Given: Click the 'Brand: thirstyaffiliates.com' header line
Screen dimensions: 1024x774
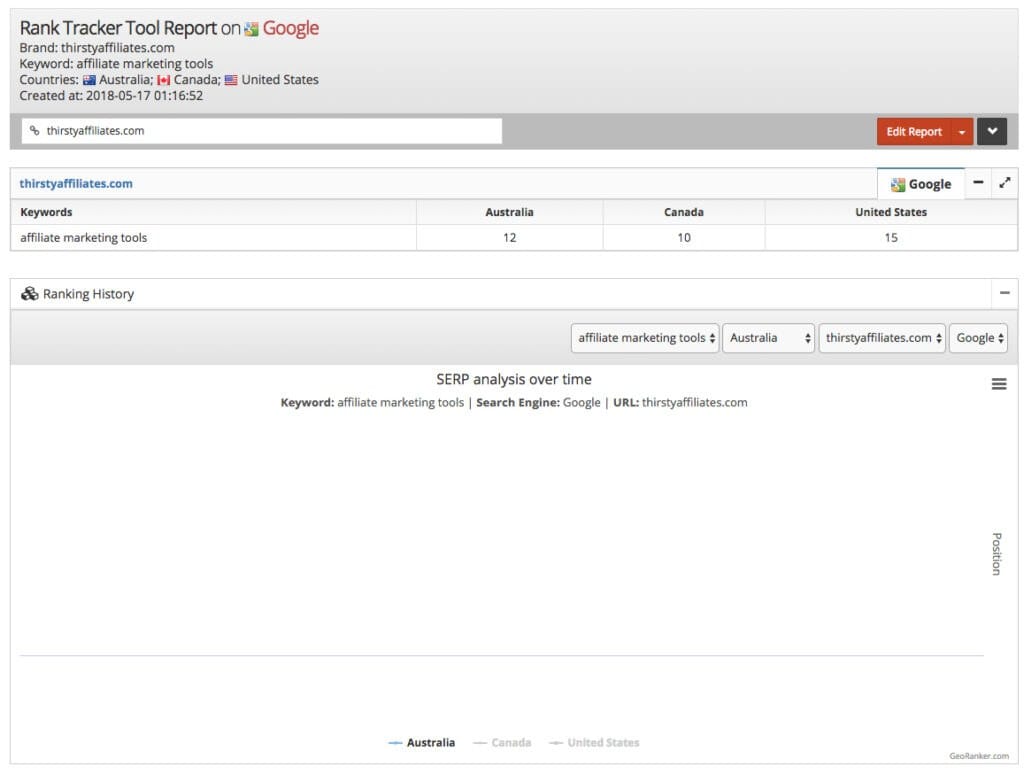Looking at the screenshot, I should pos(97,48).
